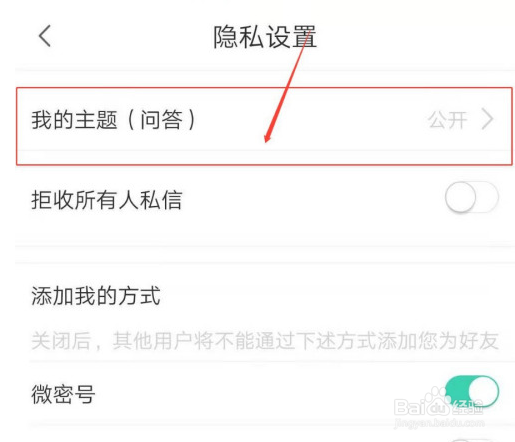
Task: Click the red arrow's arrowhead tip
Action: pyautogui.click(x=267, y=138)
